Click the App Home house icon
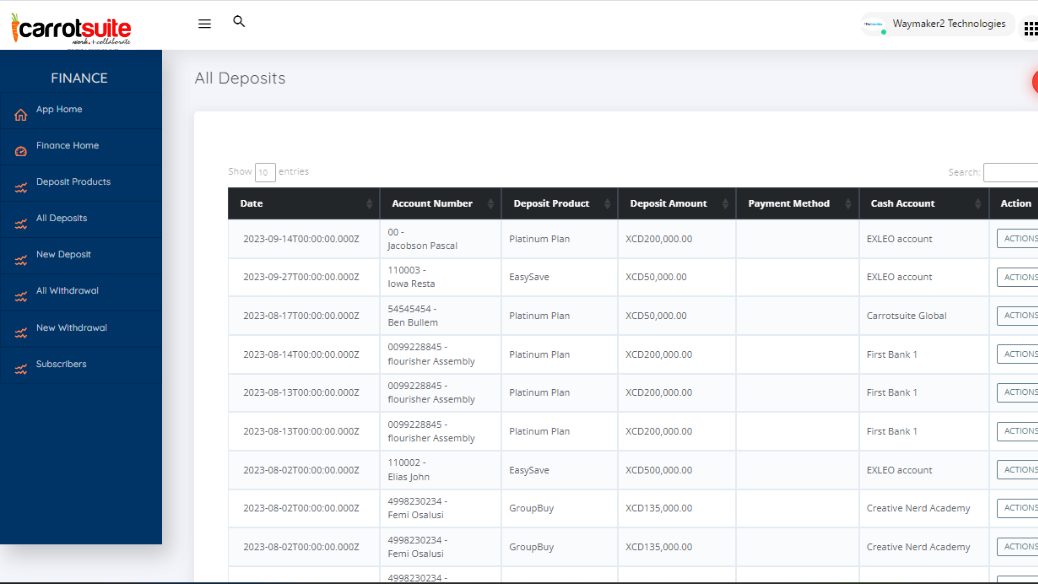 click(21, 115)
